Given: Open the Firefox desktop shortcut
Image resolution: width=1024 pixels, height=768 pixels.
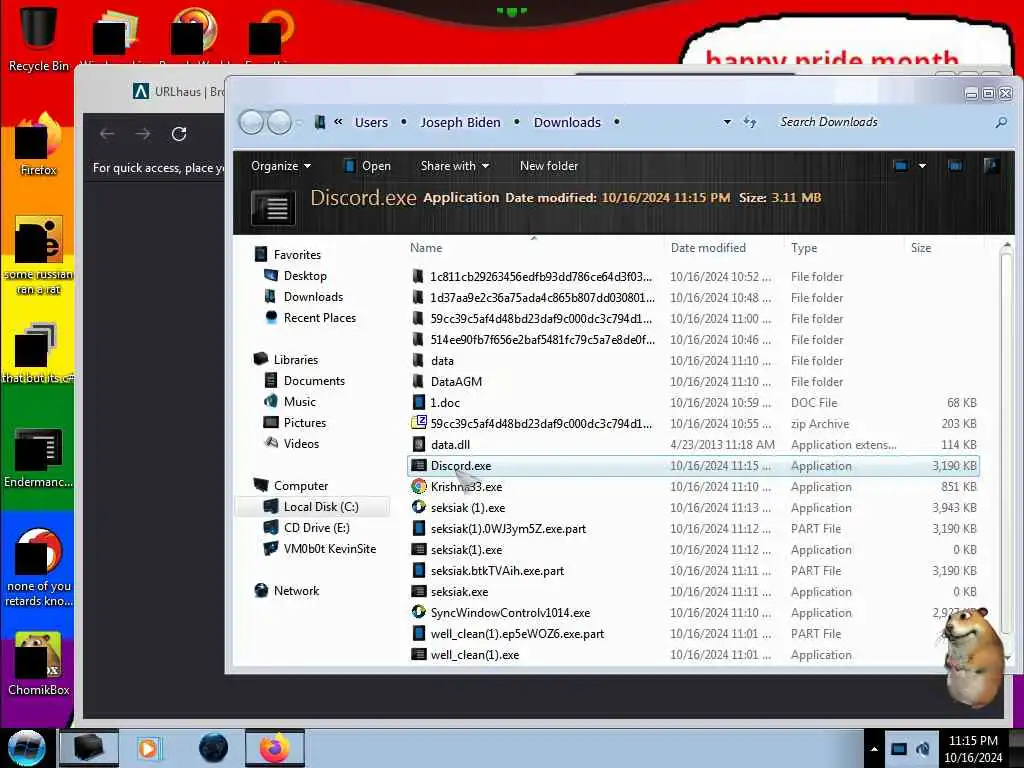Looking at the screenshot, I should click(x=38, y=145).
